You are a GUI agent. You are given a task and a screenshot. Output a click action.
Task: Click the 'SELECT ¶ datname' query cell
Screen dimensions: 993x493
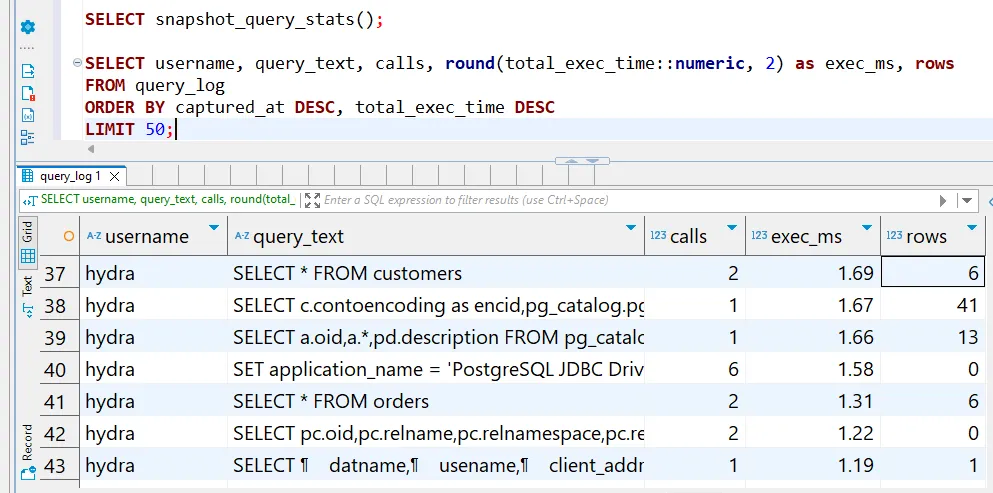(436, 465)
